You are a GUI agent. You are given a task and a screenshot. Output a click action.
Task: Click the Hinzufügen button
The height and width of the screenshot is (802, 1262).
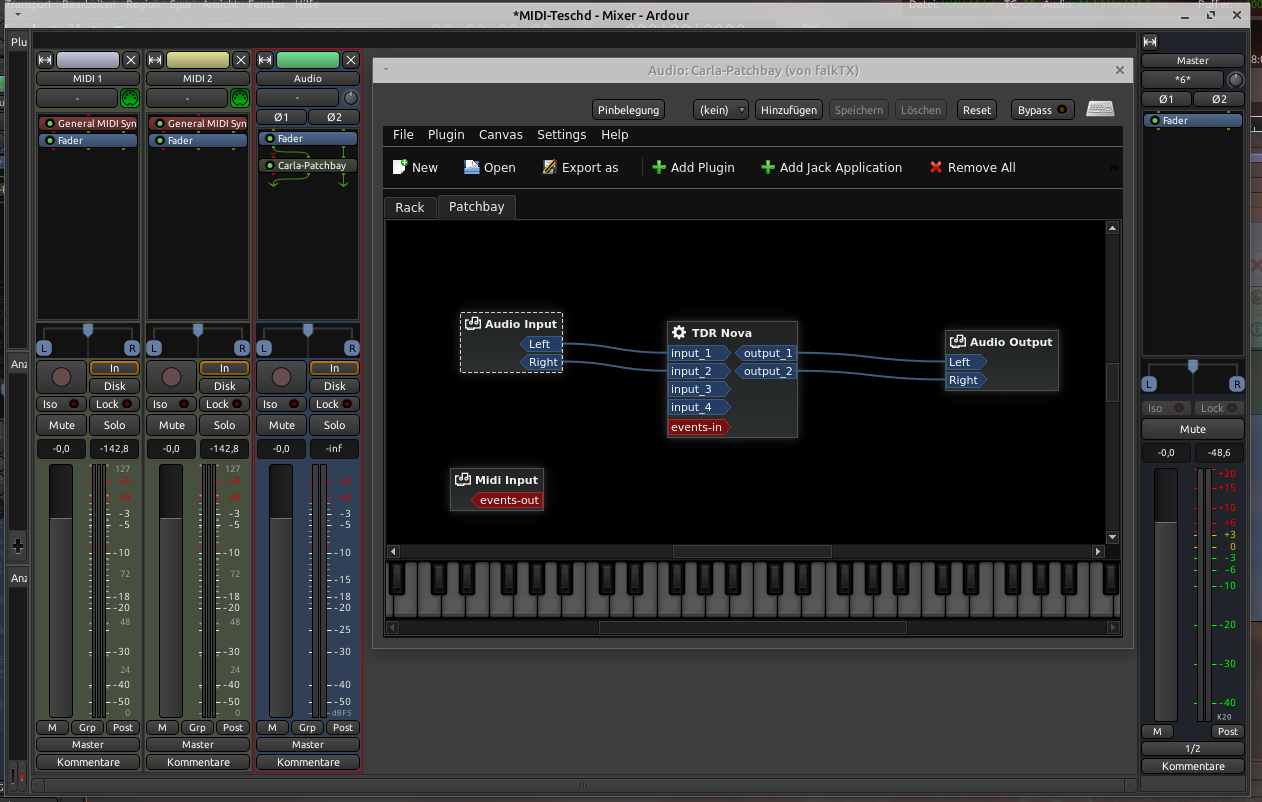(789, 110)
